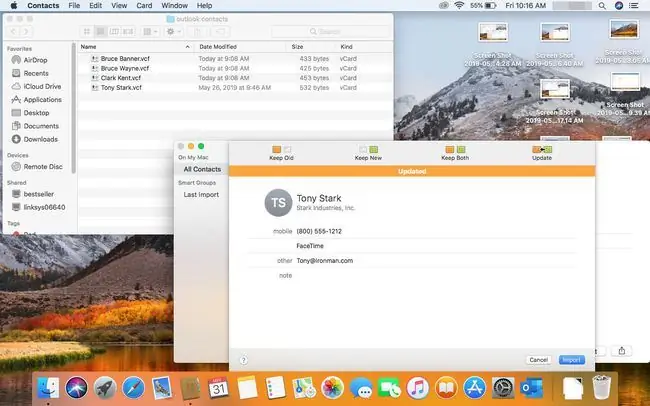The image size is (650, 406).
Task: Open the Finder arrange-by dropdown
Action: (150, 32)
